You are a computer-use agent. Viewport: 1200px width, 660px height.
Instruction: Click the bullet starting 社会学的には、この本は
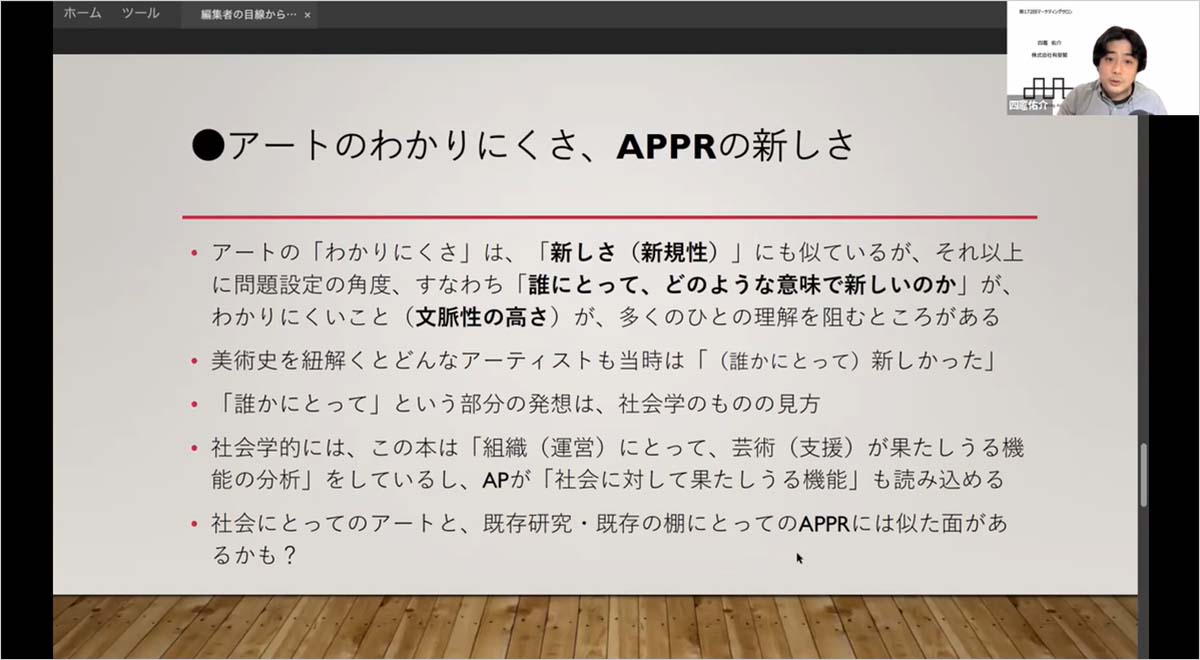(x=617, y=464)
